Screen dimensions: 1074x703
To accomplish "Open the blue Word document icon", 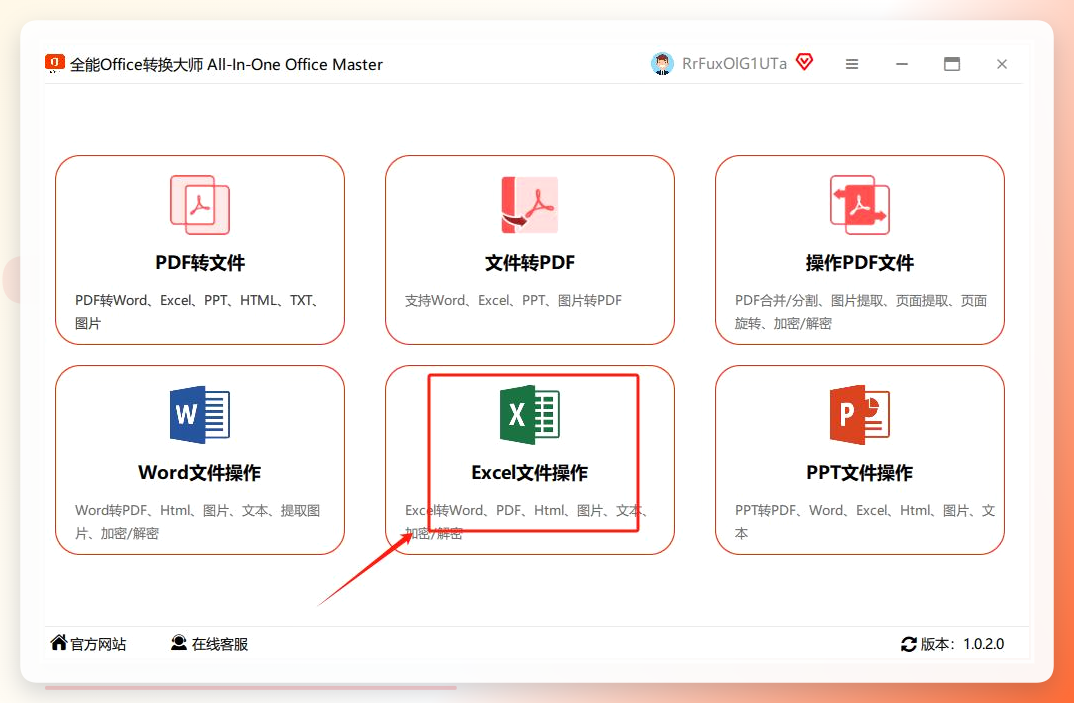I will 200,415.
